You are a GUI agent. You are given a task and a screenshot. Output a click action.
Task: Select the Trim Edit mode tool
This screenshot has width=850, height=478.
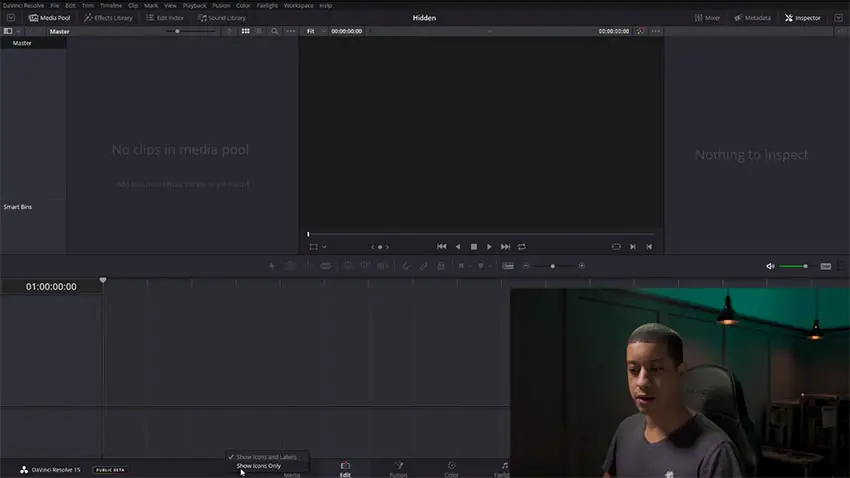point(290,266)
